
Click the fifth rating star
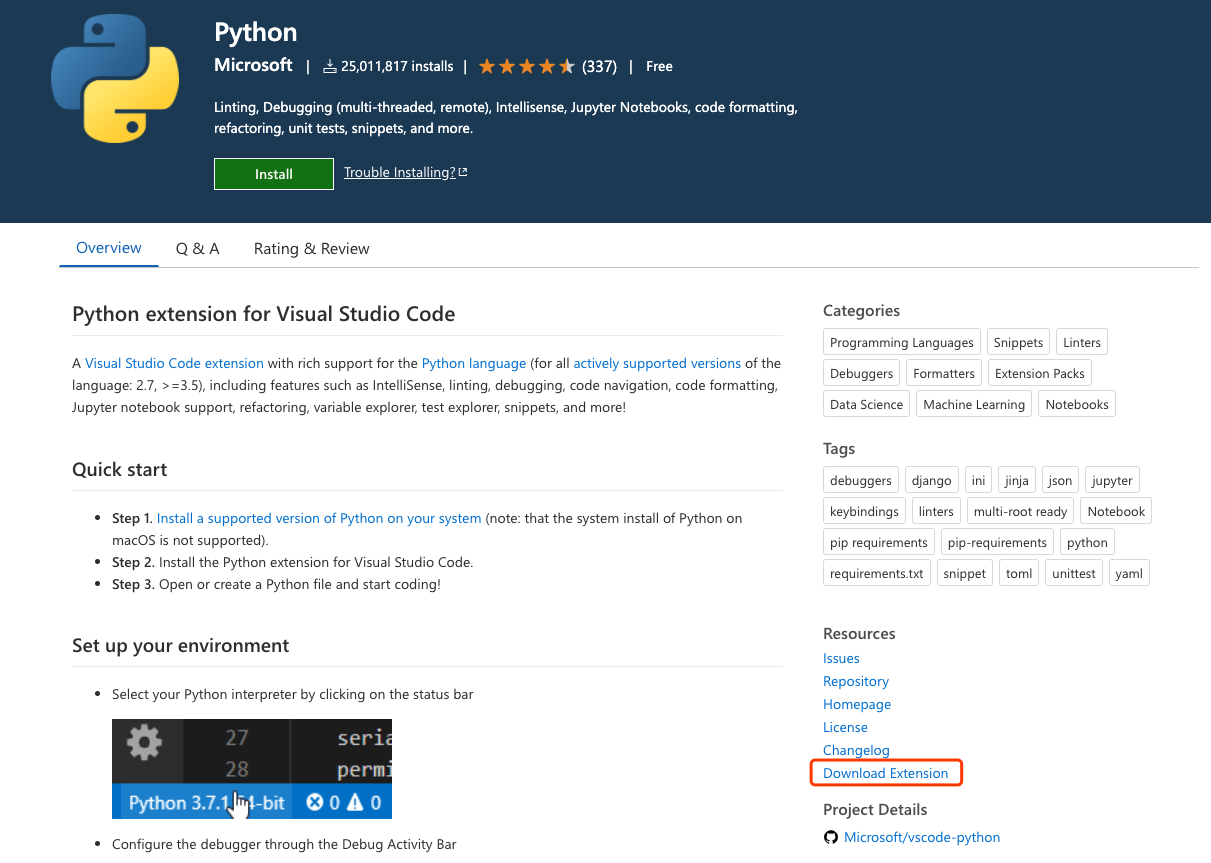[x=566, y=65]
